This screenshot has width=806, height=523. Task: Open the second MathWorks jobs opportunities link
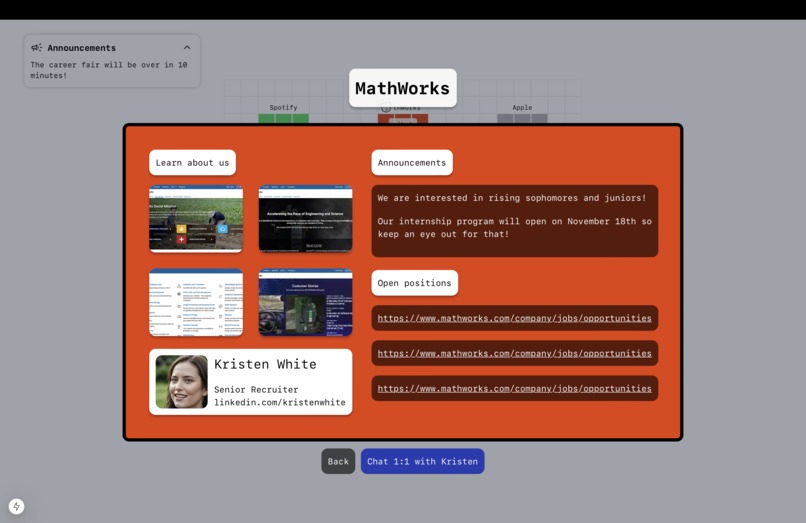click(515, 353)
